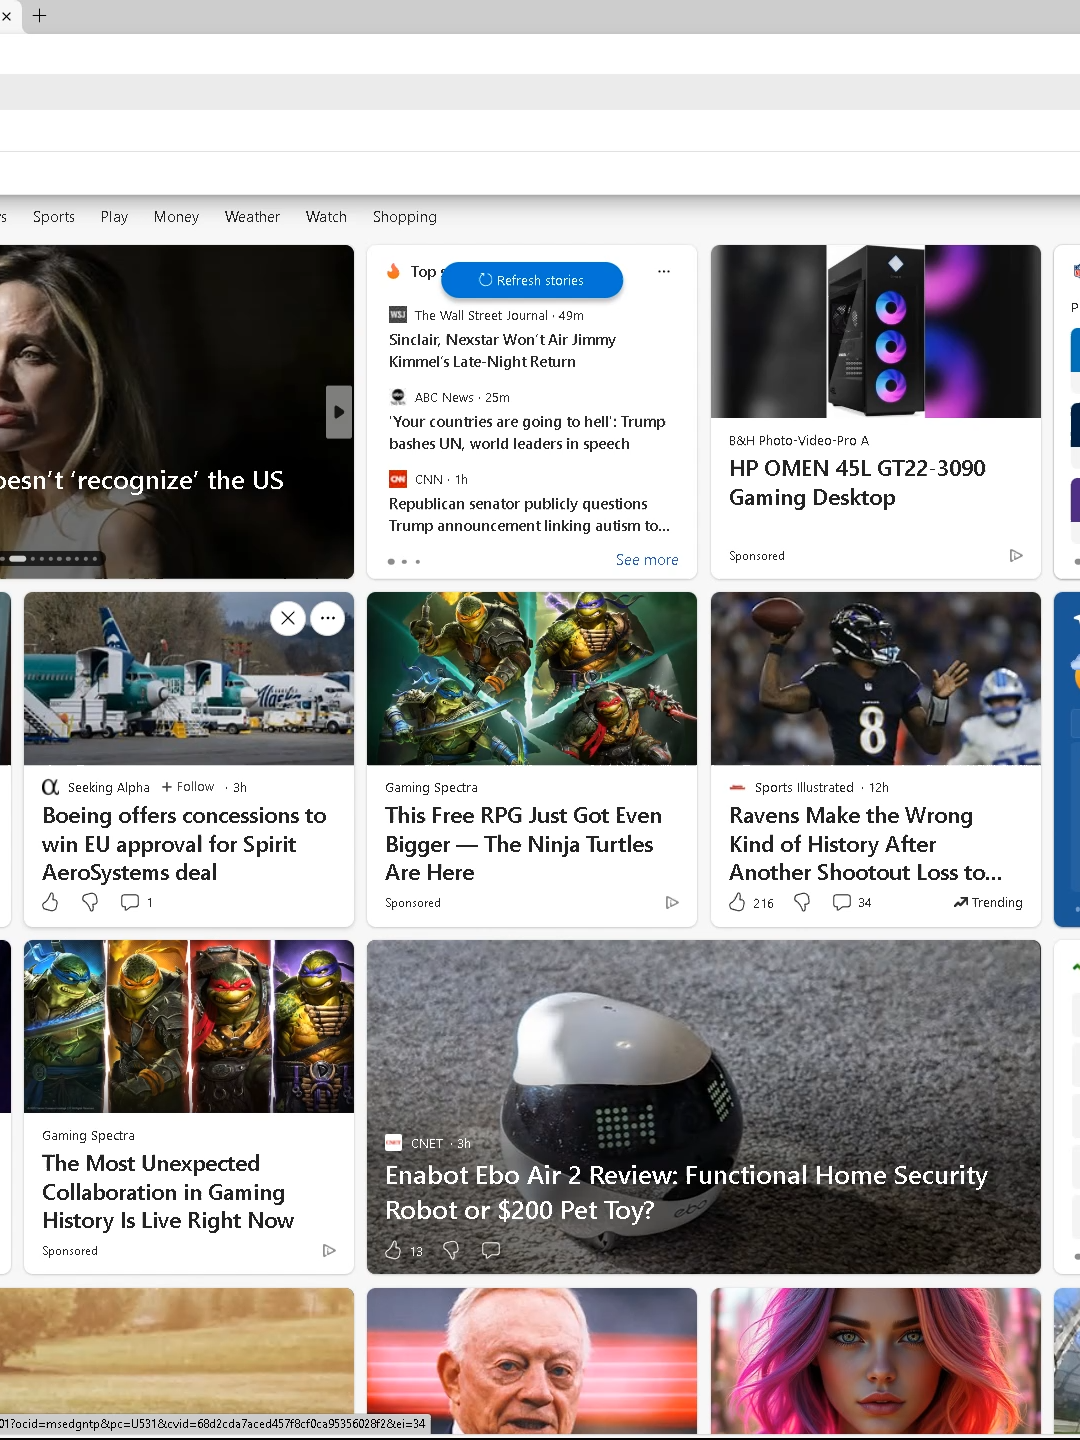Screen dimensions: 1080x1440
Task: Open the pink-haired woman image card
Action: pos(876,1362)
